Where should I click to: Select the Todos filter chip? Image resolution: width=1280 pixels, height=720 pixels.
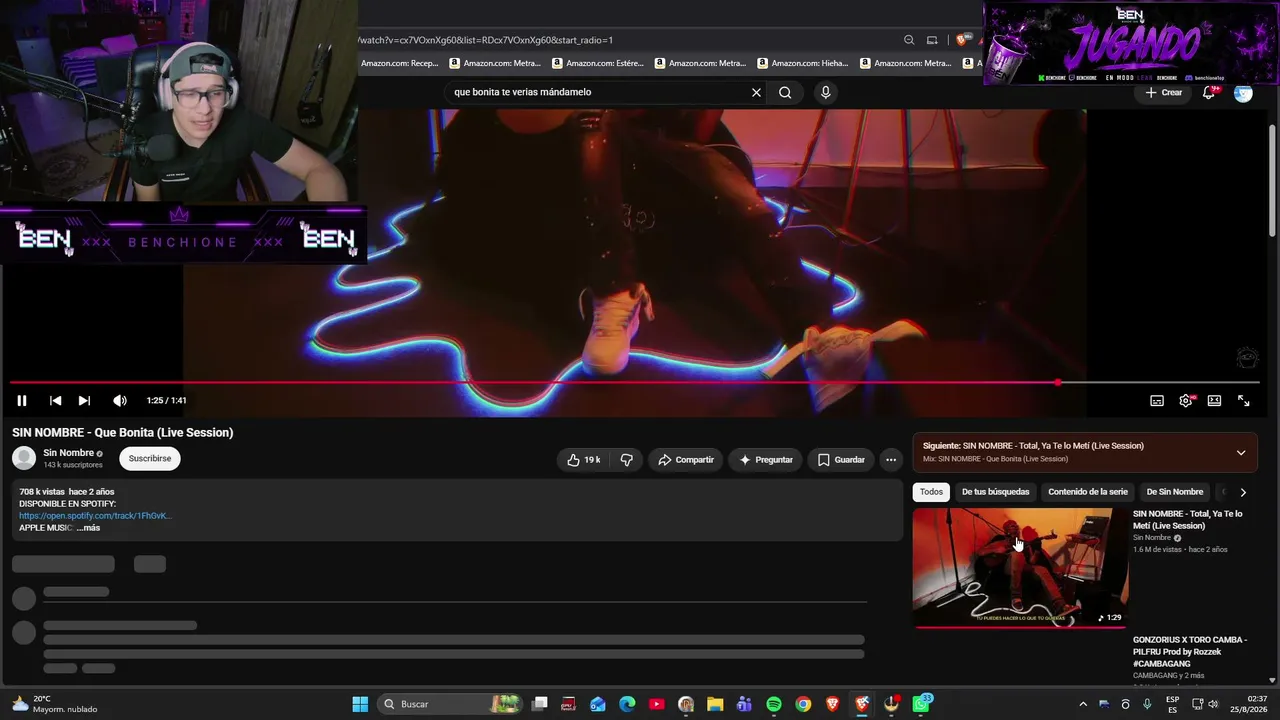pos(931,492)
